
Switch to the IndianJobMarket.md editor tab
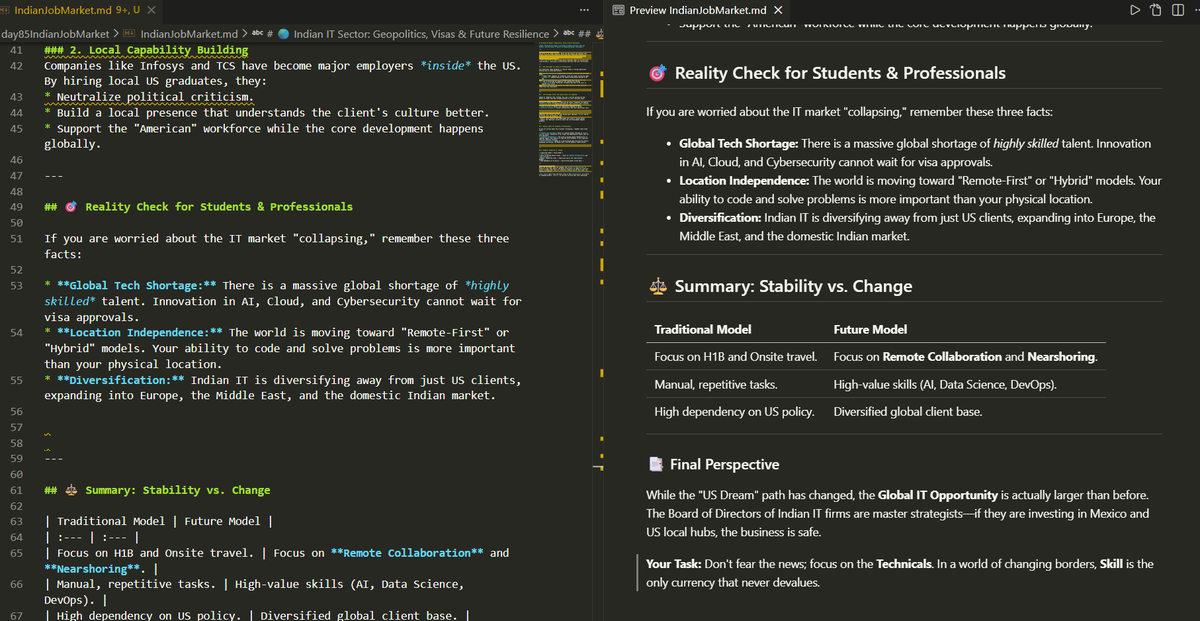coord(80,9)
